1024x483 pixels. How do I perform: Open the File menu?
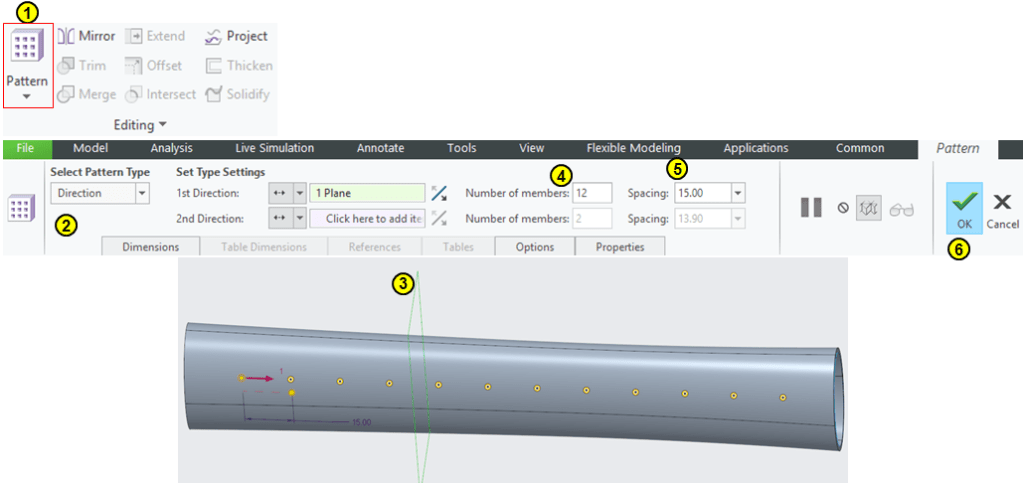coord(26,148)
